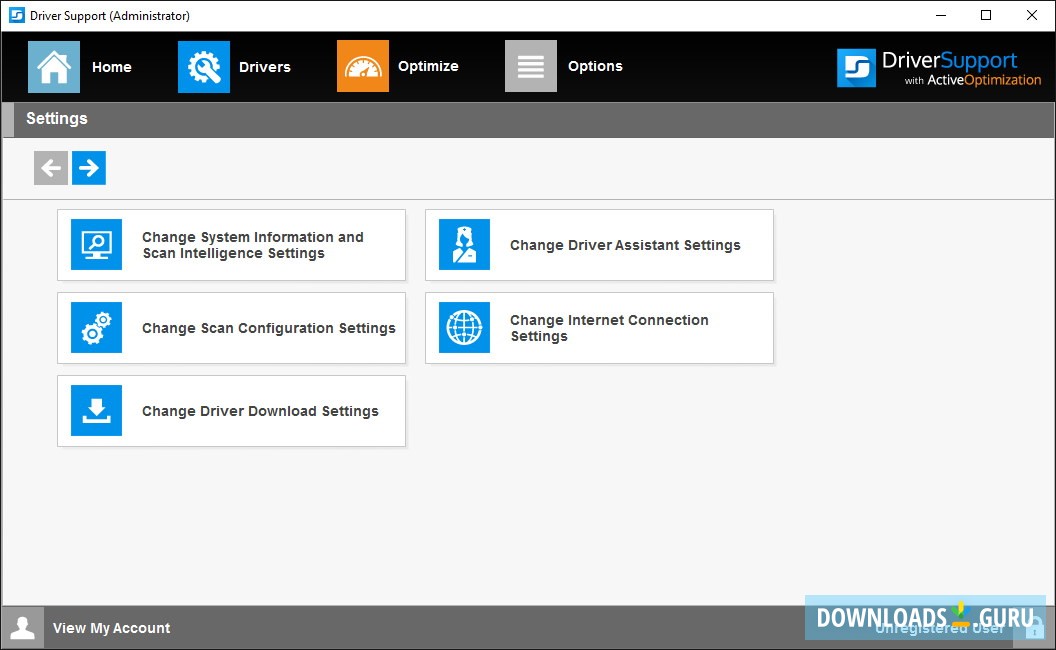This screenshot has width=1056, height=650.
Task: Click the DriverSupport logo
Action: click(939, 68)
